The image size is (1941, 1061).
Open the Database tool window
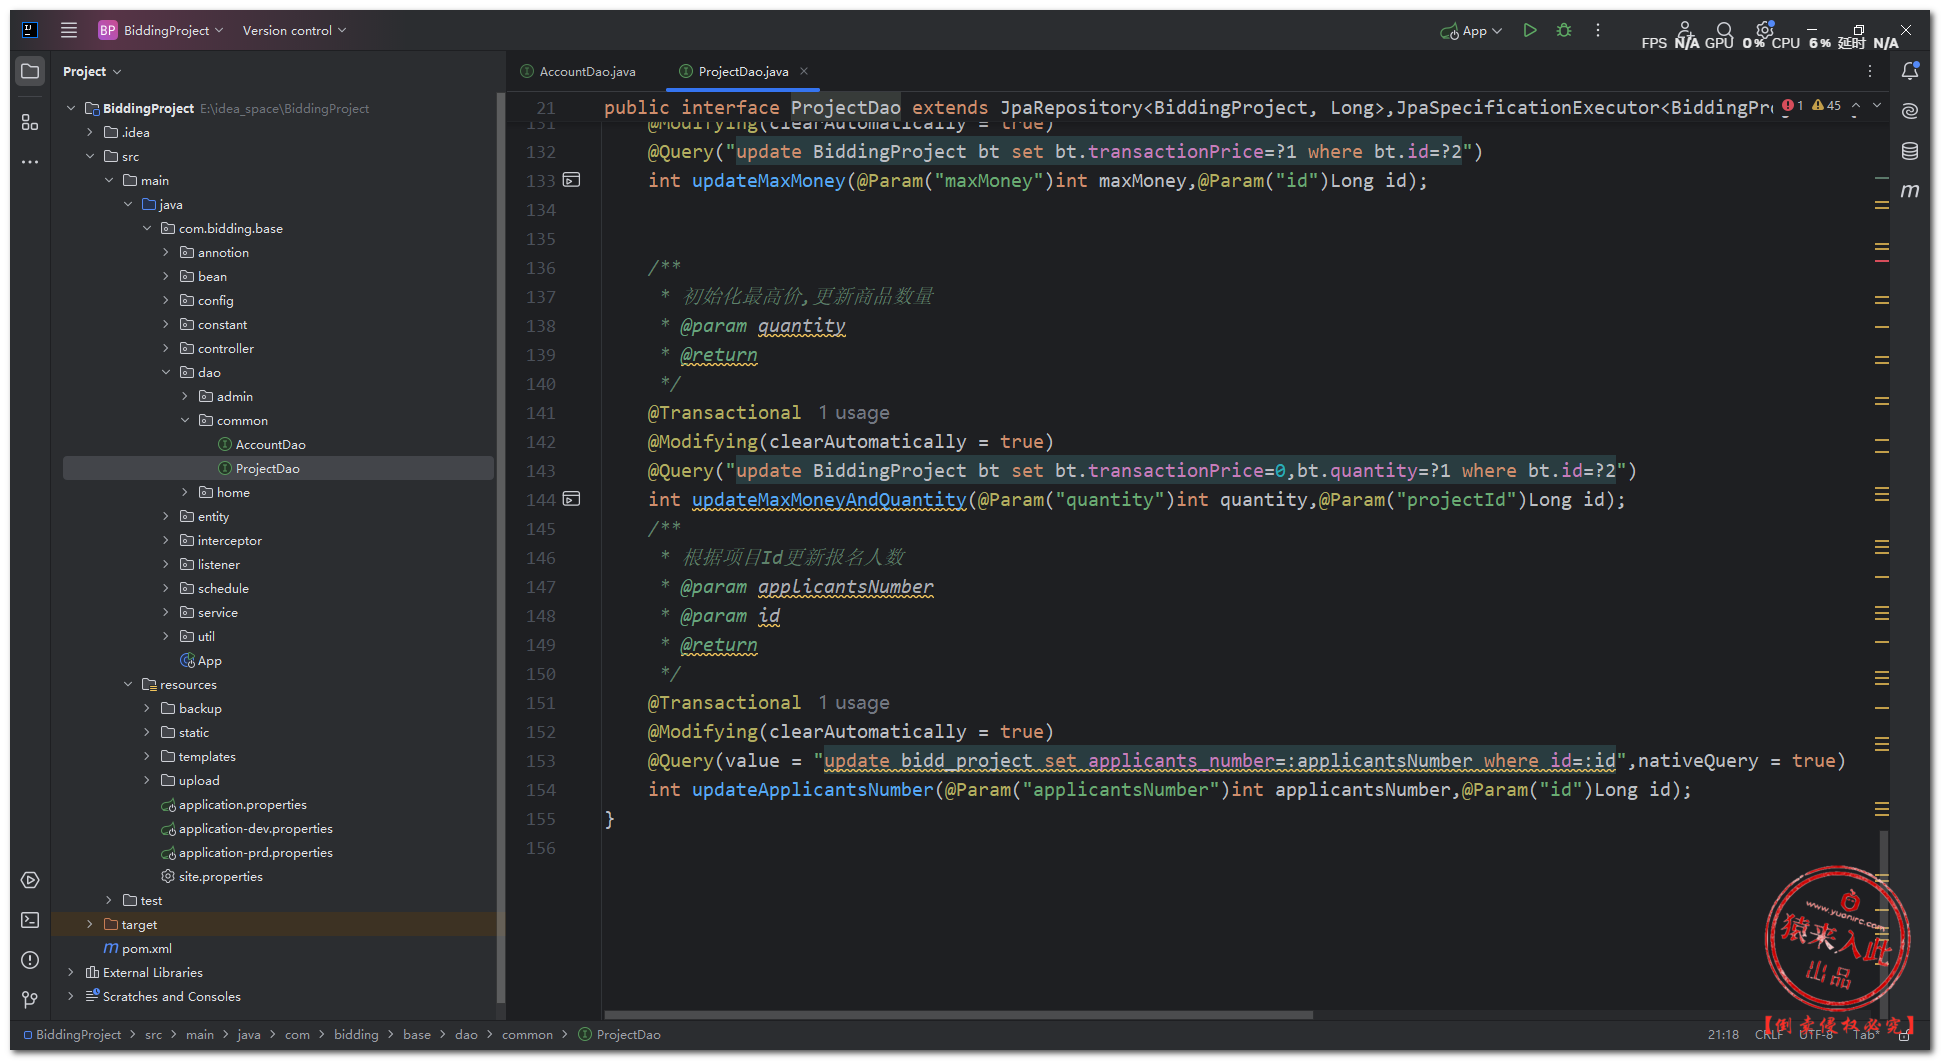(1909, 151)
